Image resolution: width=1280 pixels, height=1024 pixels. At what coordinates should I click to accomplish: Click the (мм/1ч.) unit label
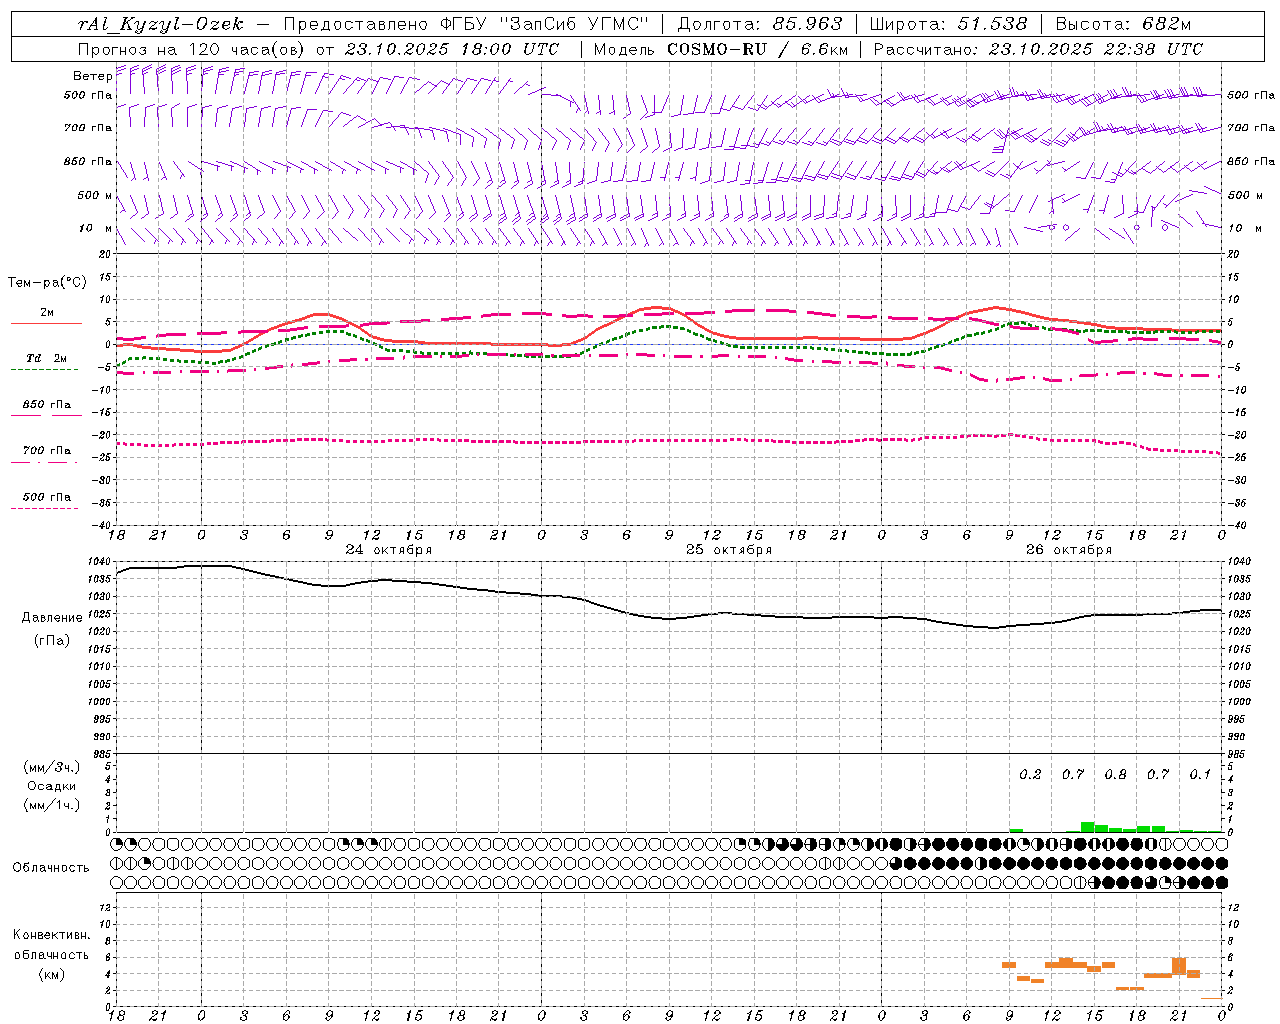tap(52, 805)
